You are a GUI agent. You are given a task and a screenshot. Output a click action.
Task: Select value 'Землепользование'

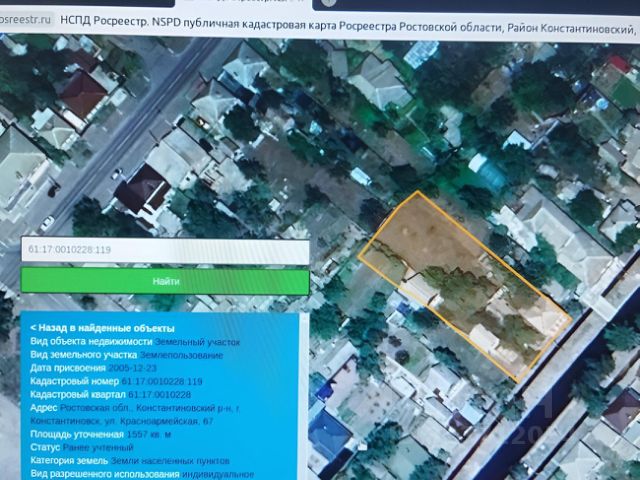181,355
